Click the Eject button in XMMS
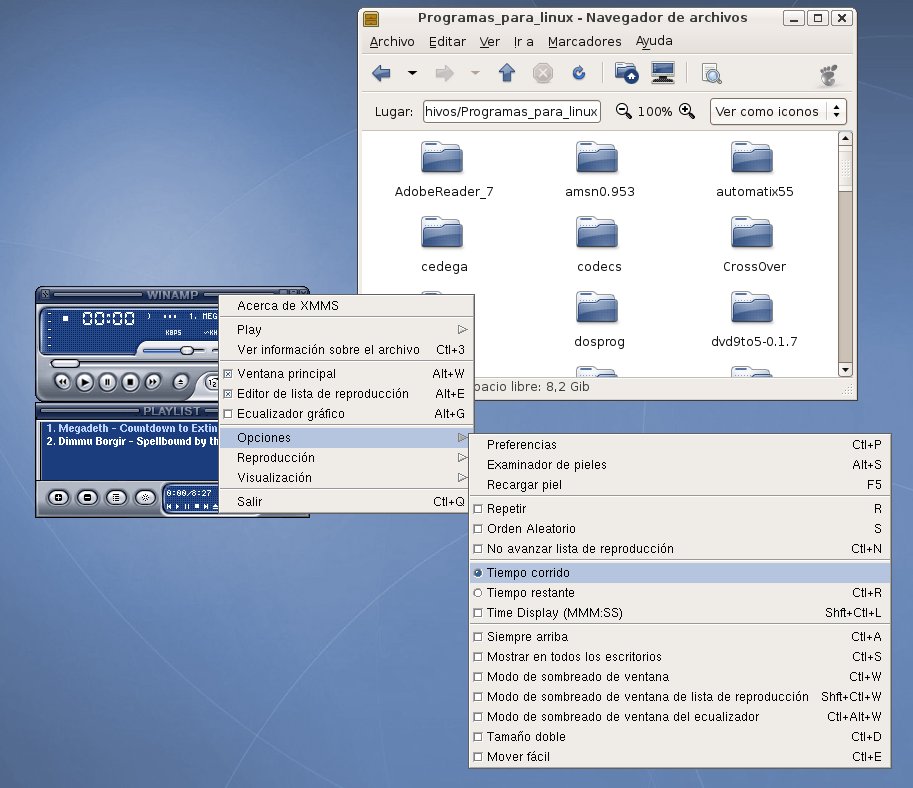This screenshot has width=913, height=788. pos(181,382)
